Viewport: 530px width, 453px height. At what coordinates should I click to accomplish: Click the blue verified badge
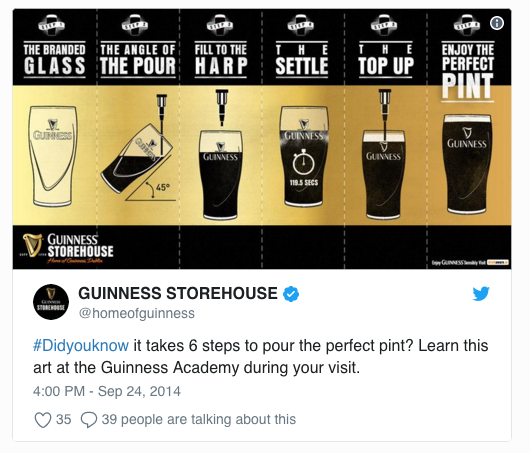tap(291, 293)
